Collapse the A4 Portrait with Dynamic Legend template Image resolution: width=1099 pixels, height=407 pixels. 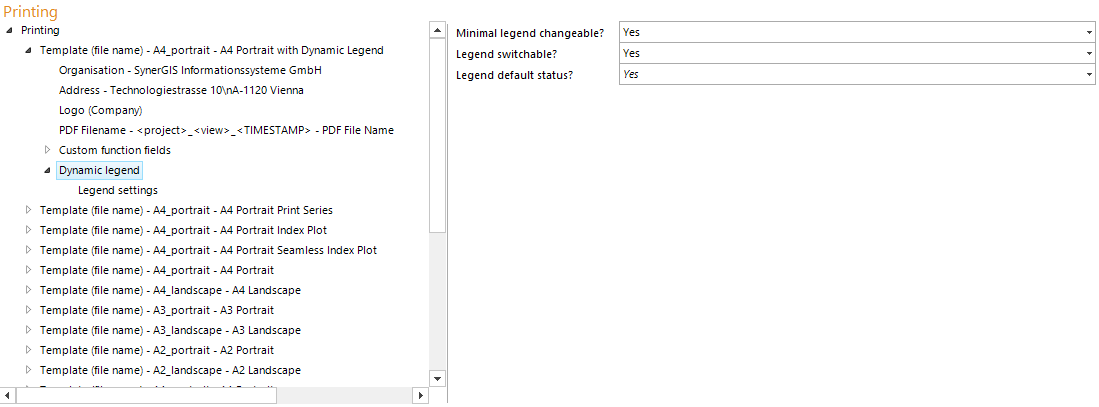pyautogui.click(x=28, y=50)
